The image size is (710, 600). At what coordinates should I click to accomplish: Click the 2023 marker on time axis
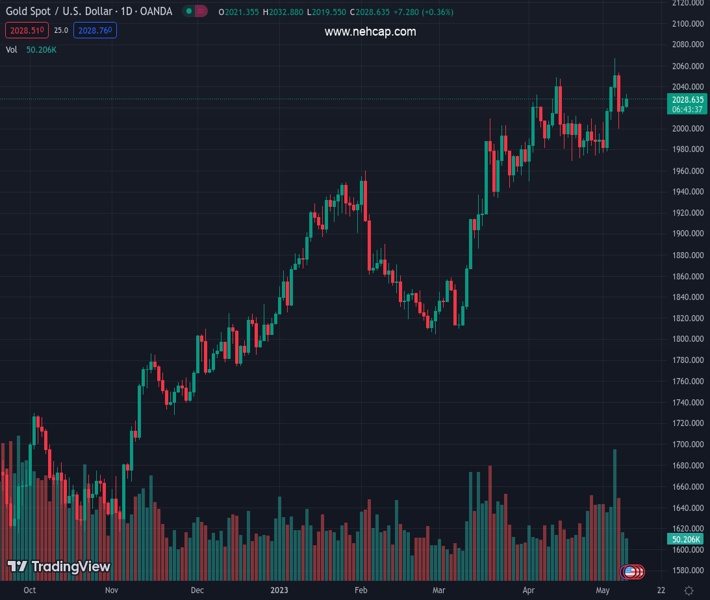coord(281,590)
